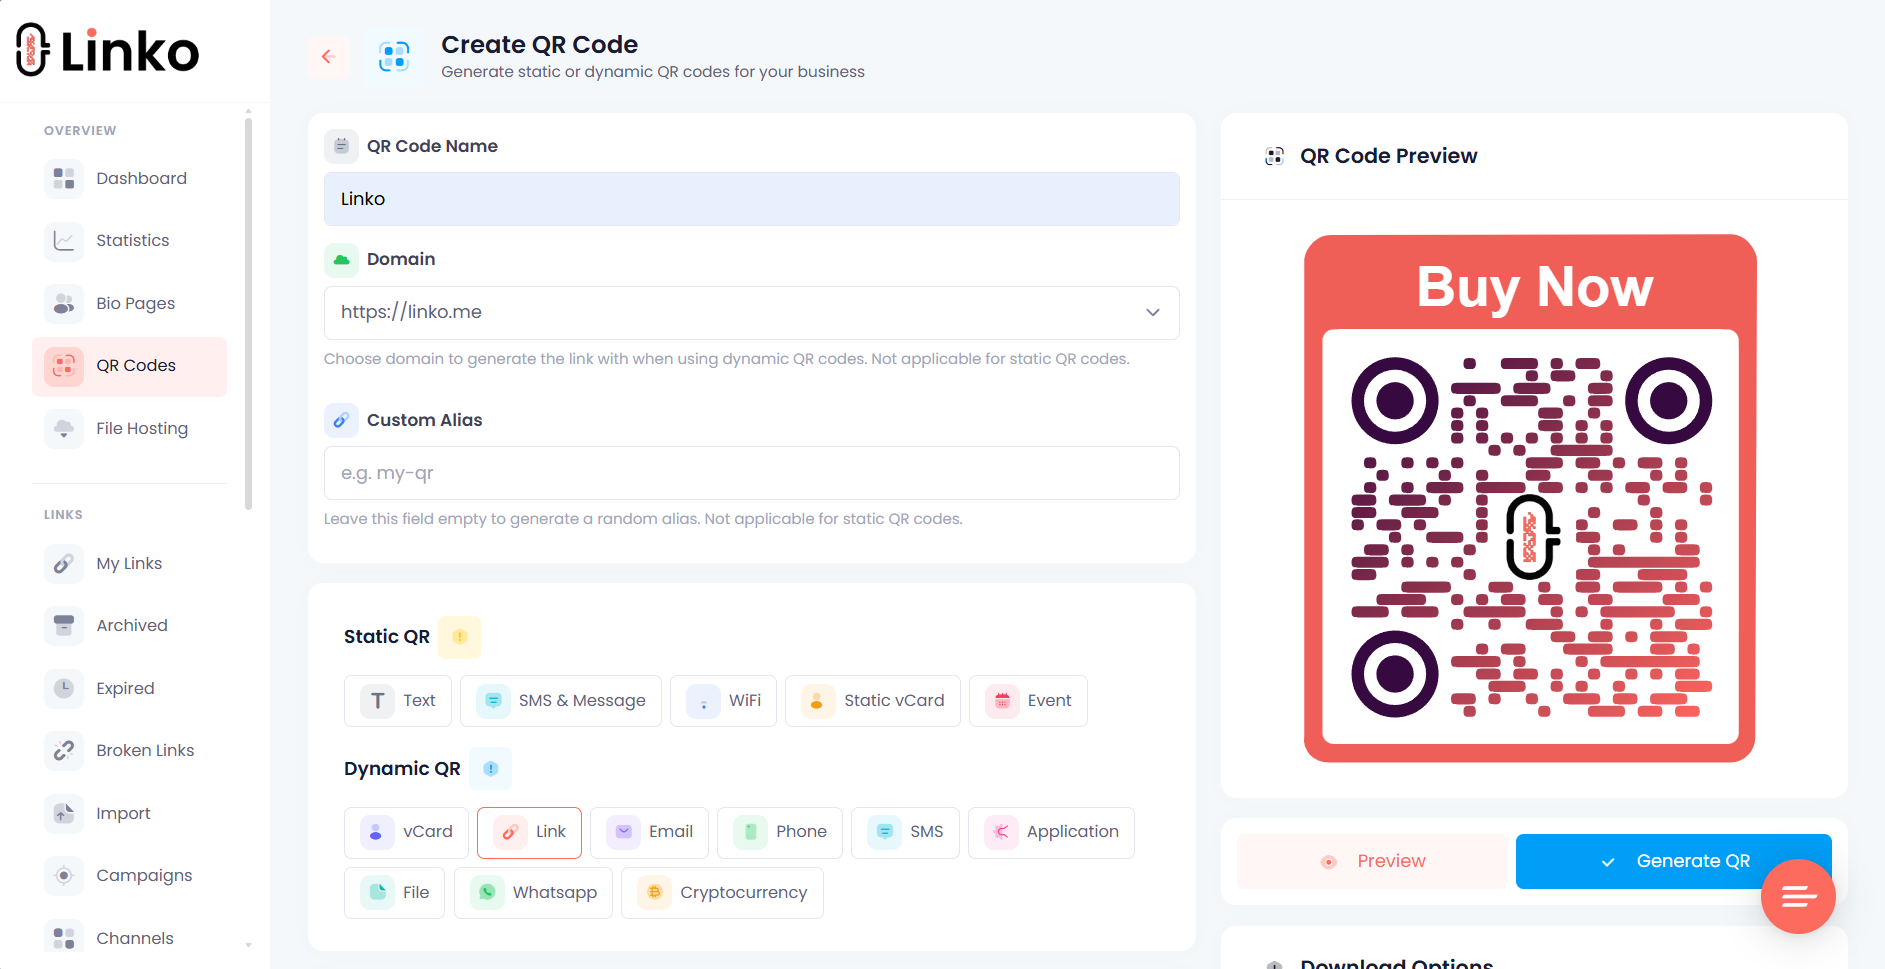Screen dimensions: 1885x969
Task: Select the File dynamic QR type
Action: (394, 893)
